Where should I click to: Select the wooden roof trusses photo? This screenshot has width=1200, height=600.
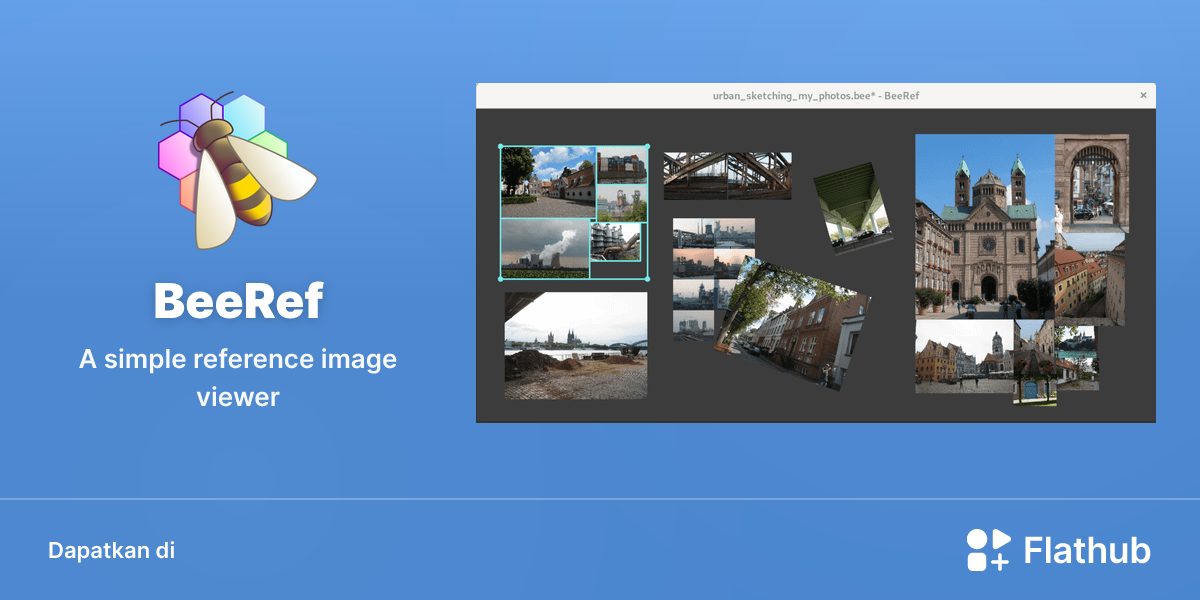727,175
